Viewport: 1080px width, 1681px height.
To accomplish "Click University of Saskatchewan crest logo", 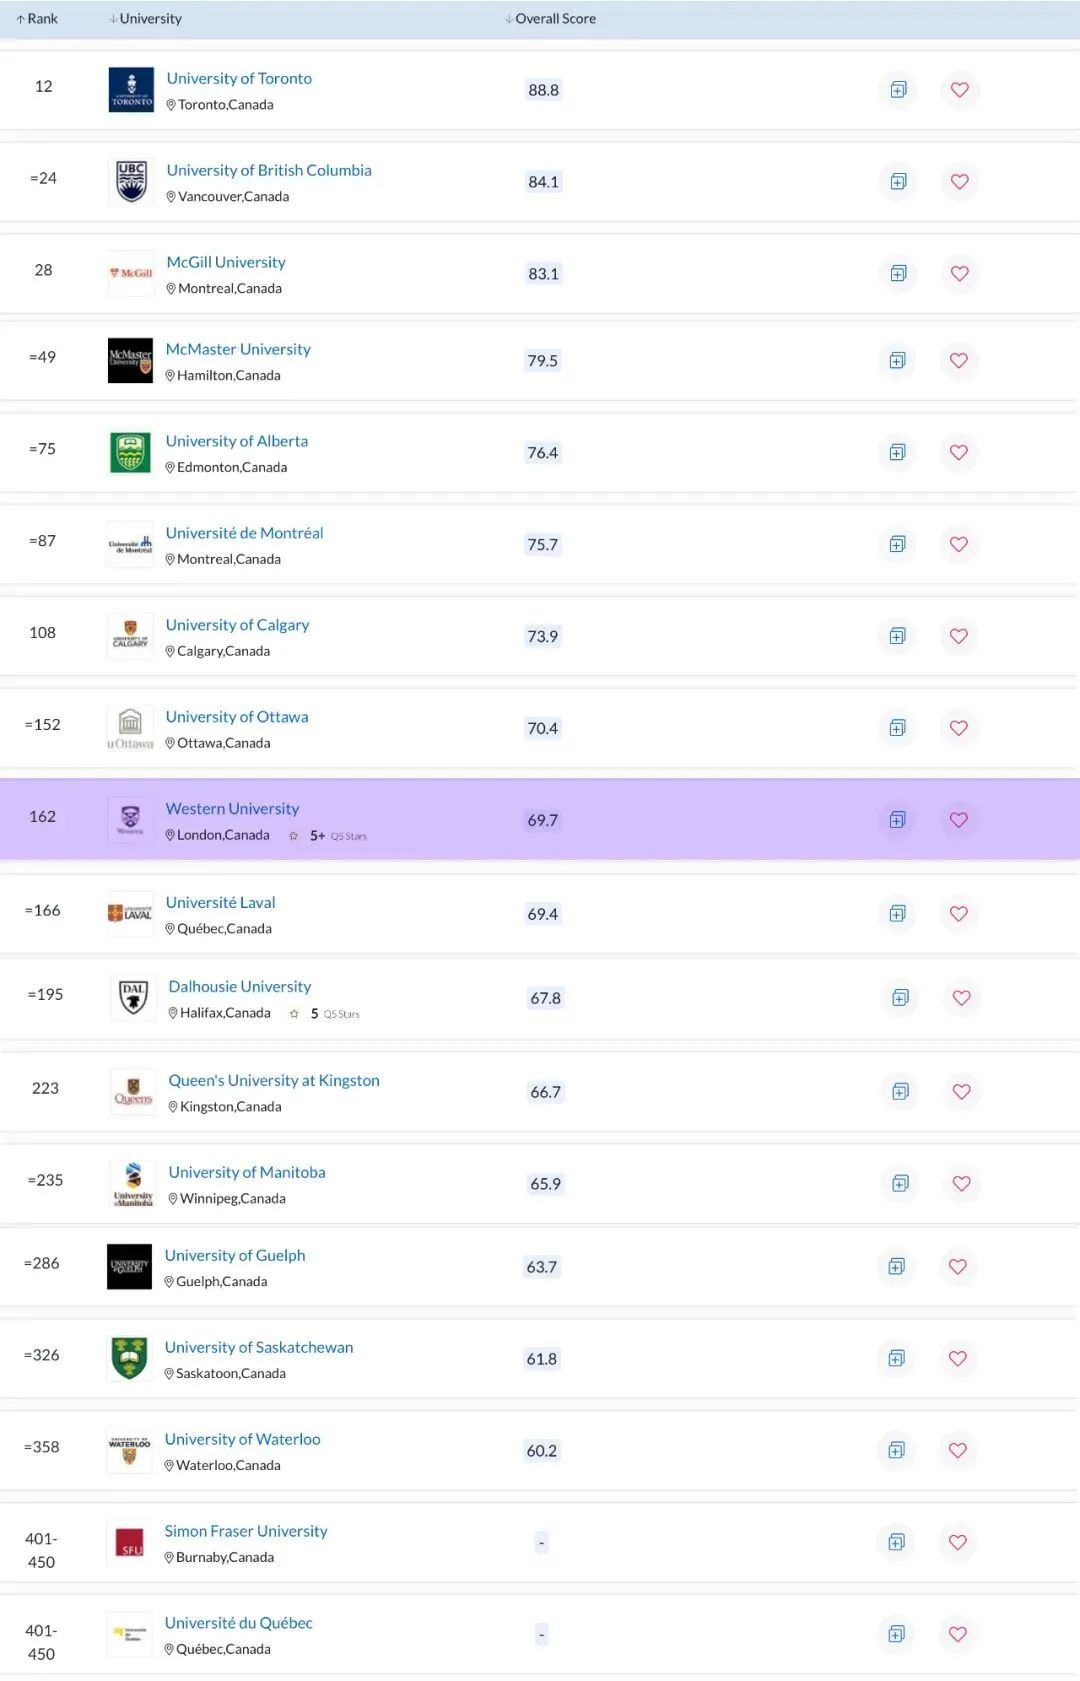I will [x=129, y=1359].
